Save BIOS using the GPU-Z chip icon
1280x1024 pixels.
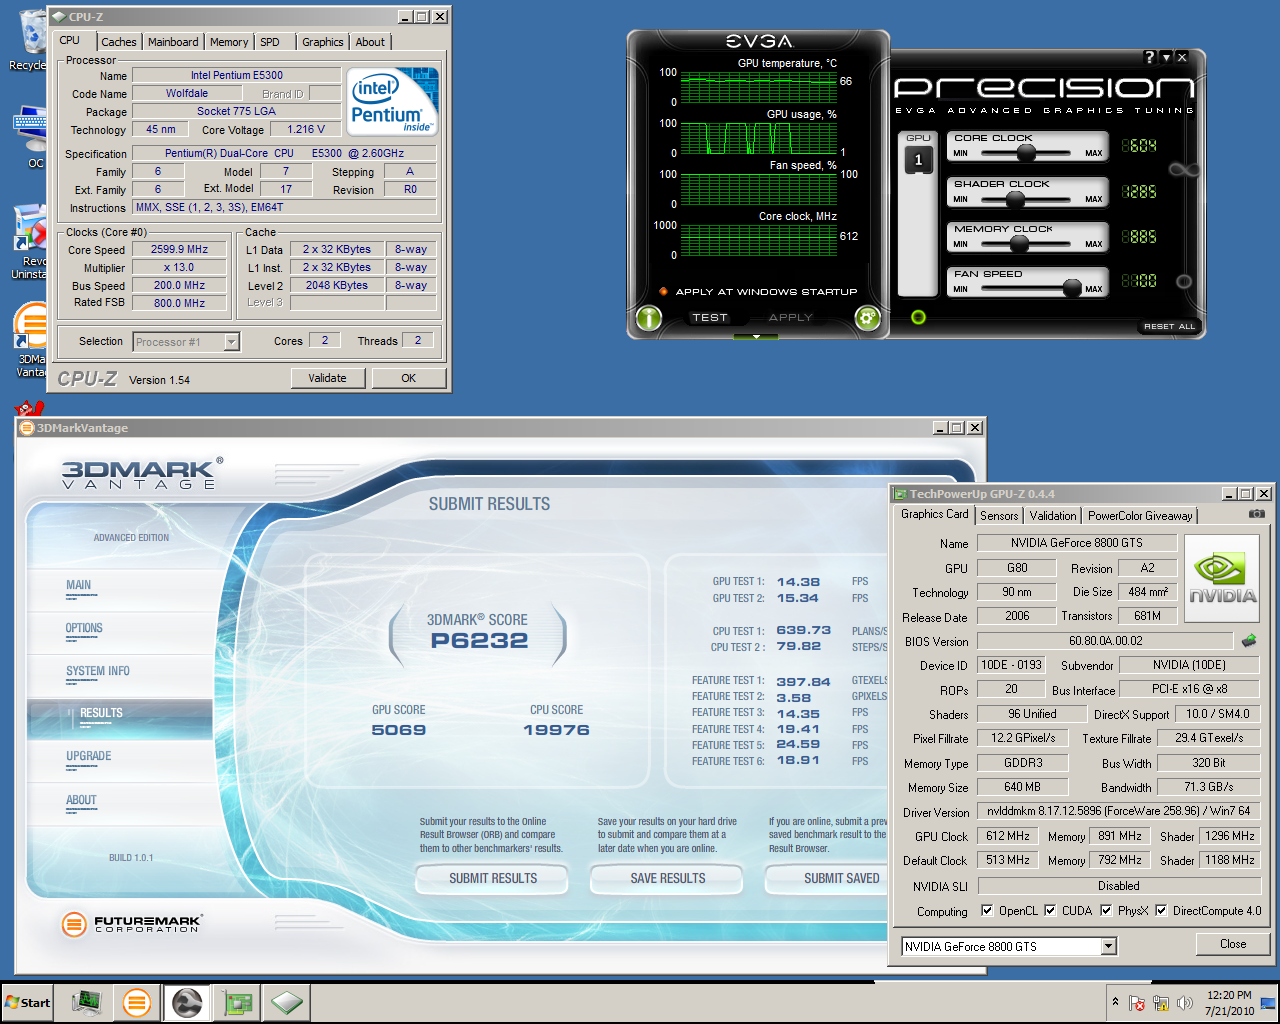pyautogui.click(x=1249, y=641)
